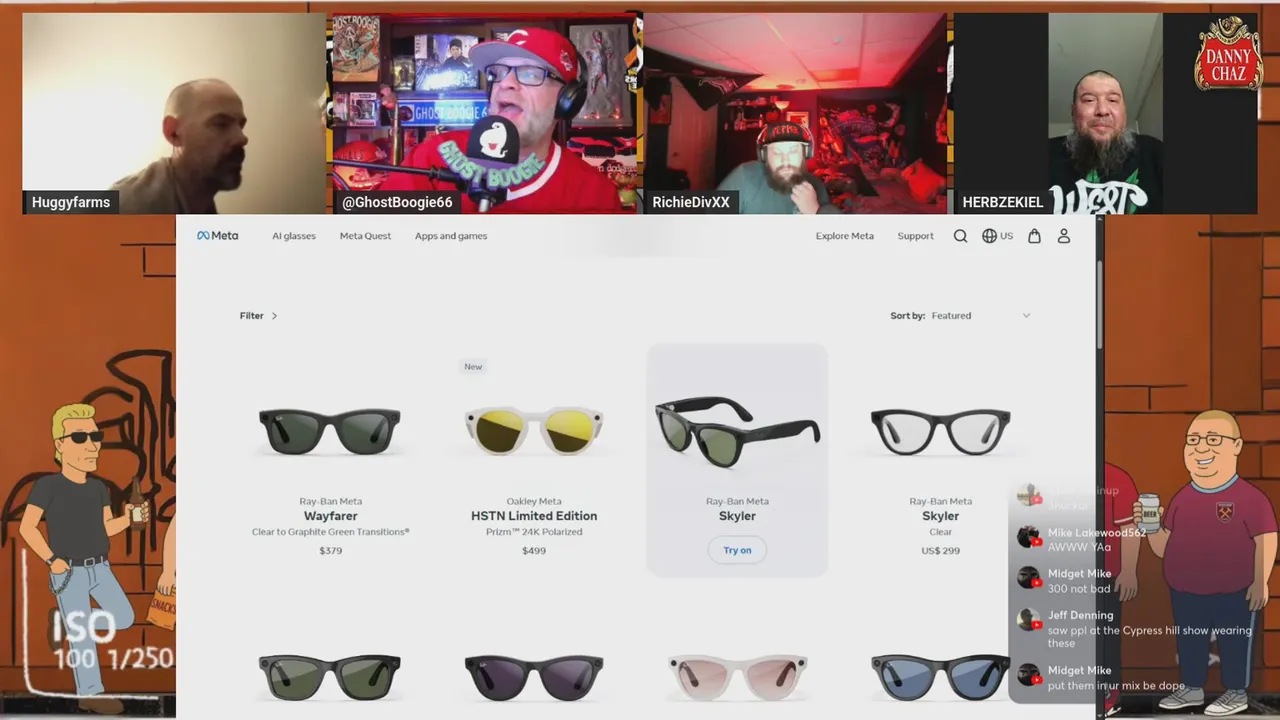Click the New badge on HSTN
1280x720 pixels.
click(x=473, y=367)
